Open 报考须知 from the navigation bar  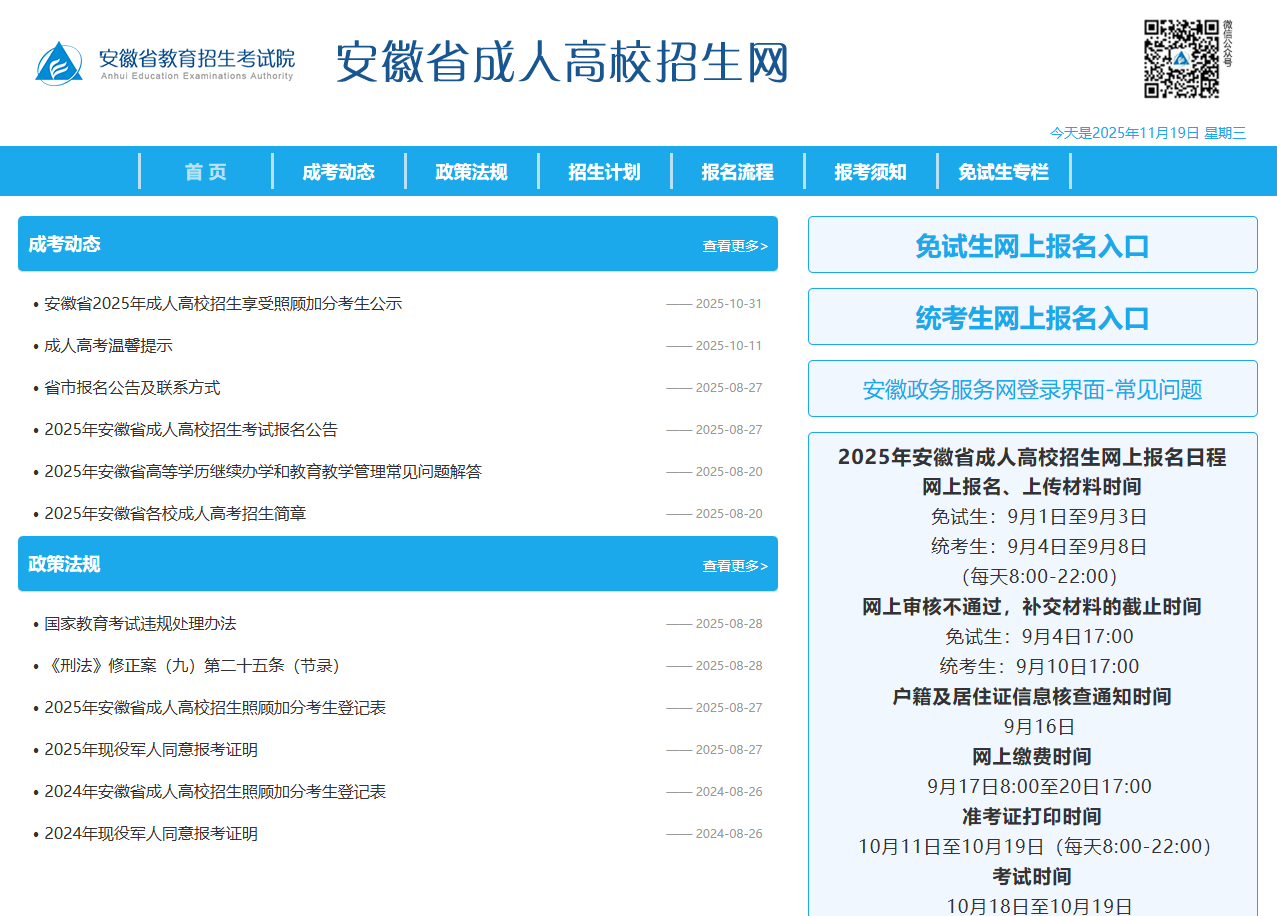(870, 172)
